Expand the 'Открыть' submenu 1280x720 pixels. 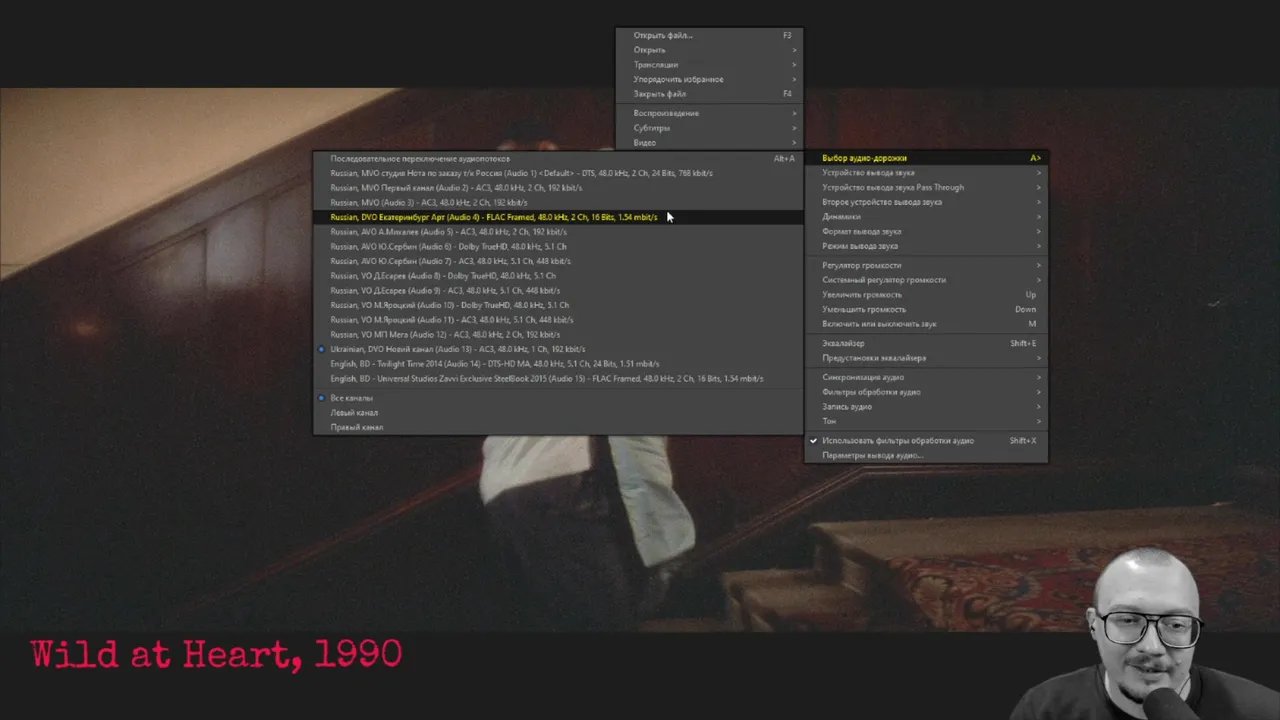[709, 50]
